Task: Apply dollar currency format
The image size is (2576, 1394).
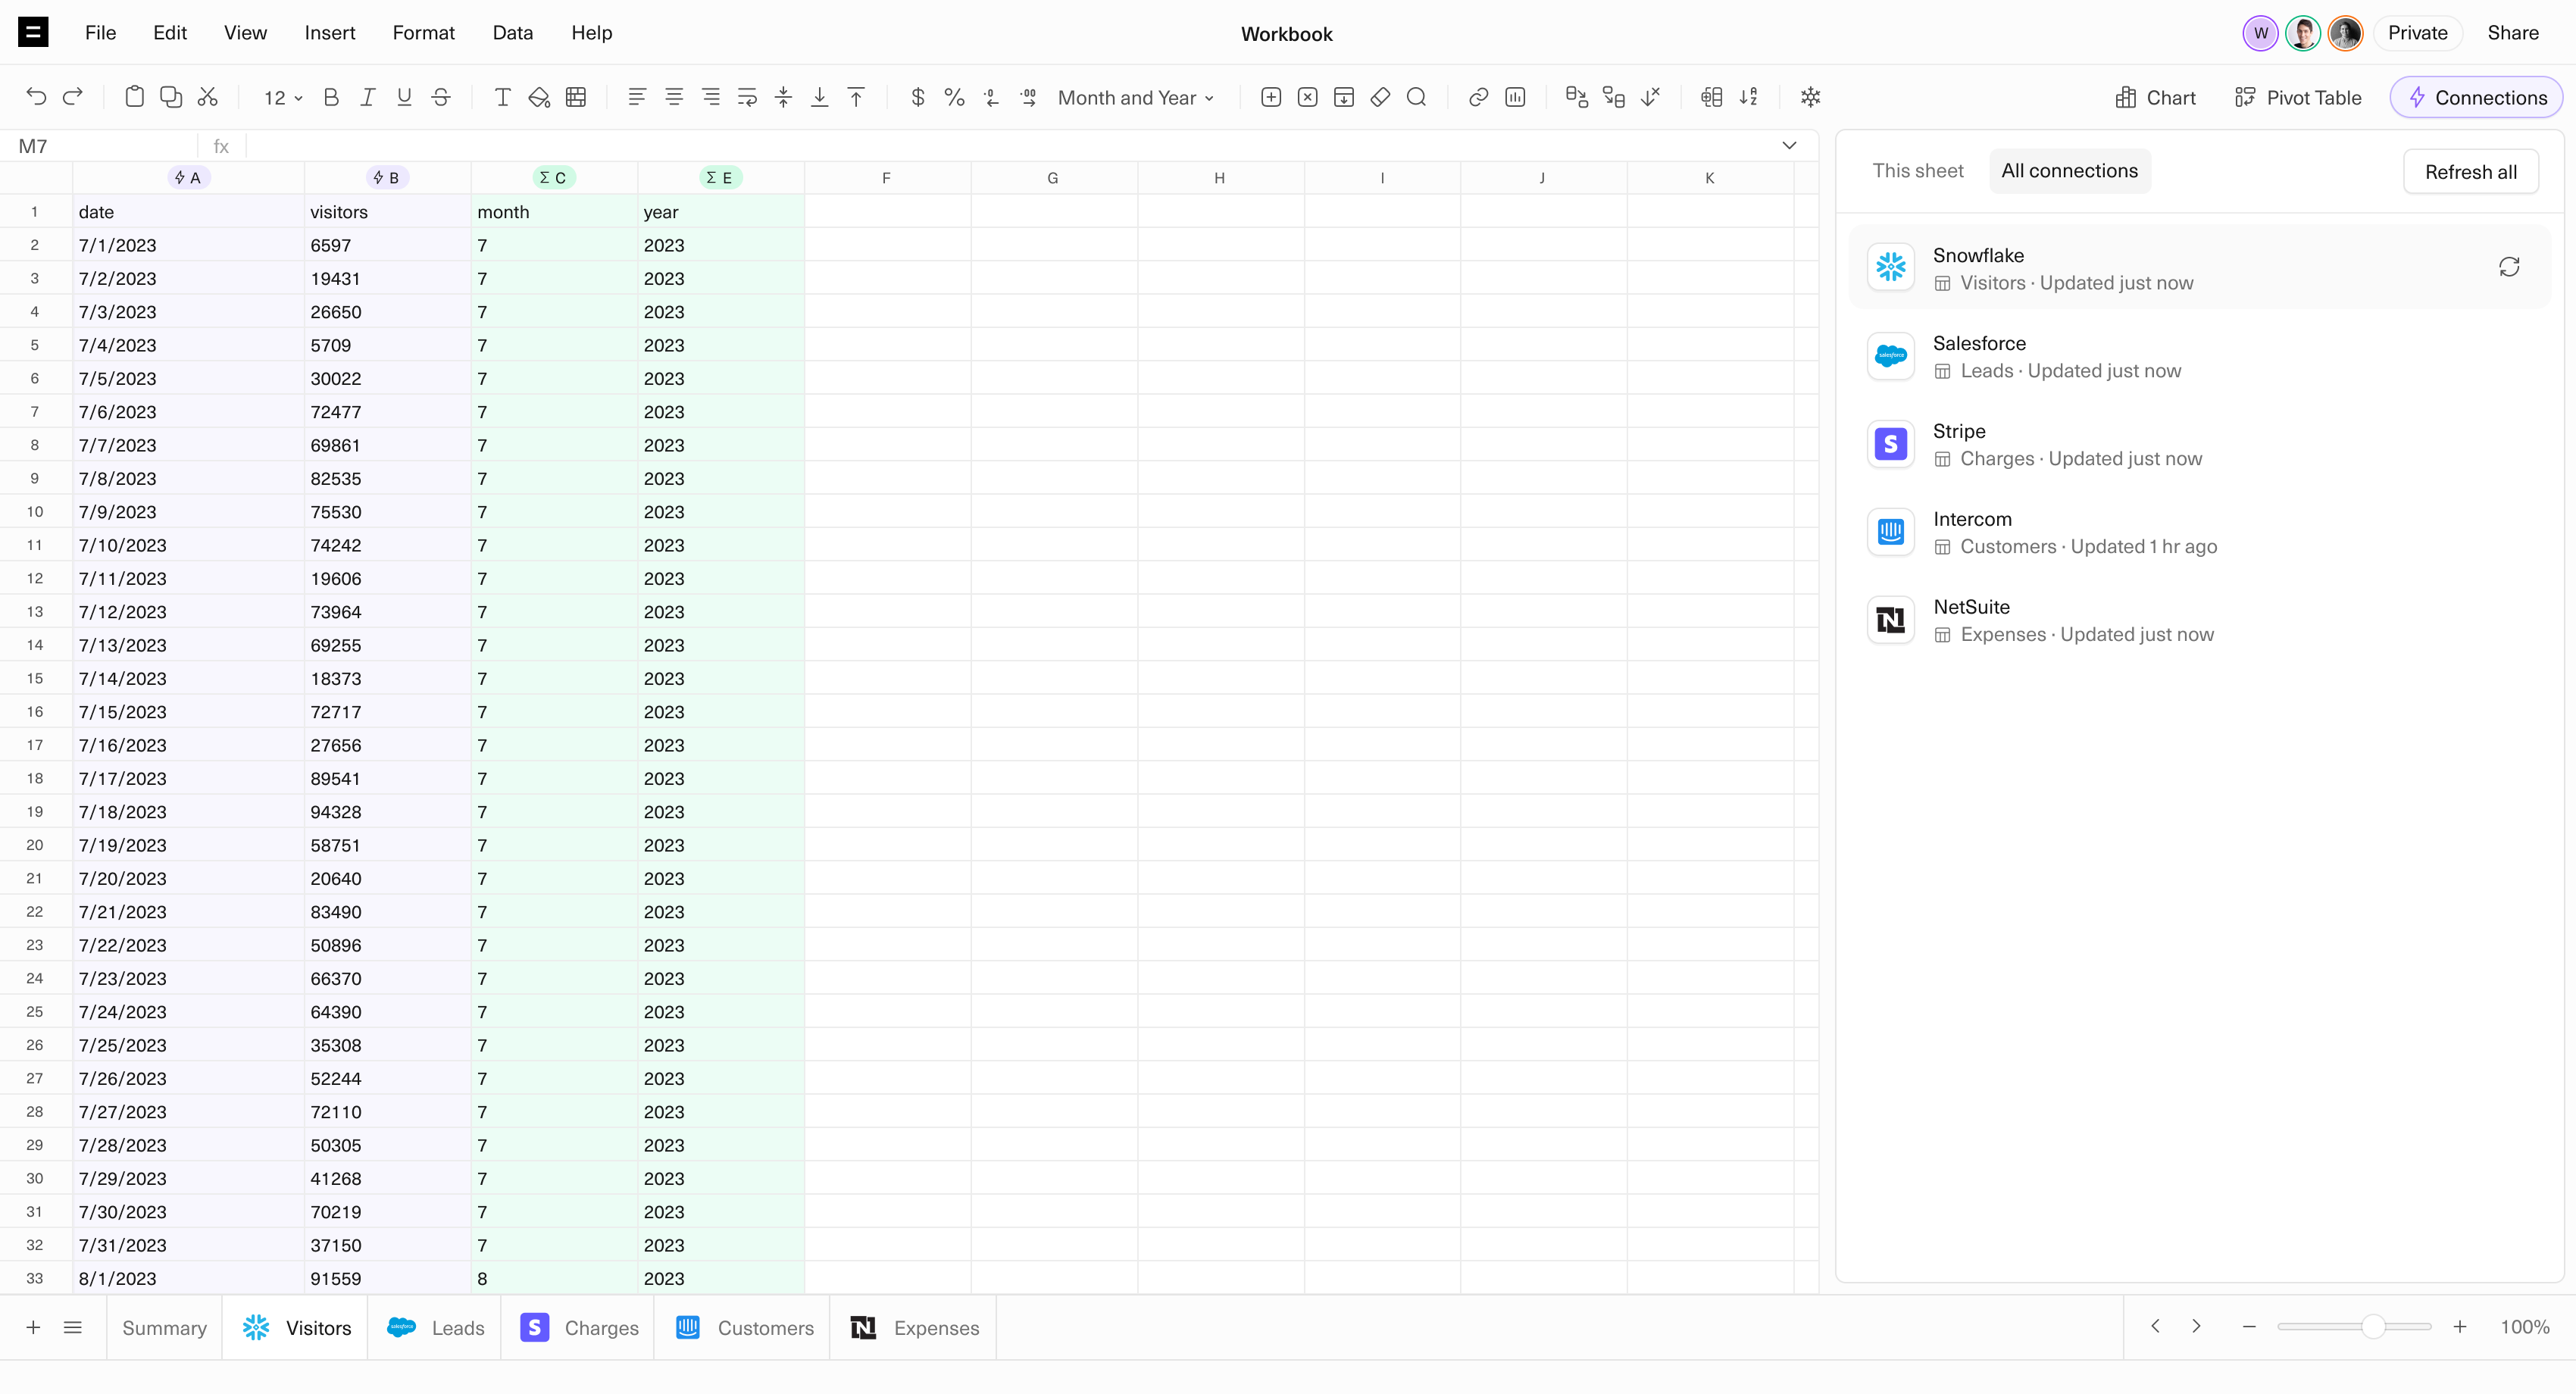Action: 917,97
